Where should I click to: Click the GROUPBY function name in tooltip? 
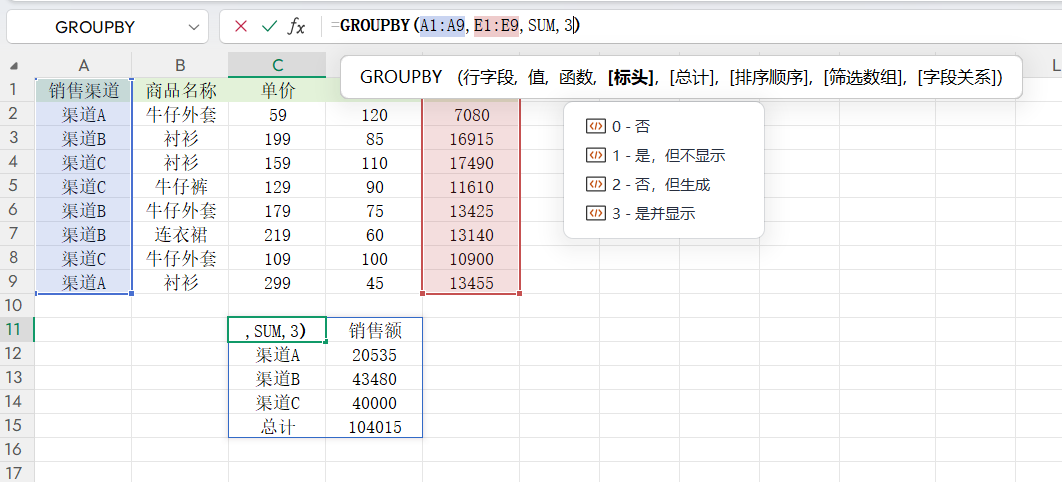click(400, 77)
